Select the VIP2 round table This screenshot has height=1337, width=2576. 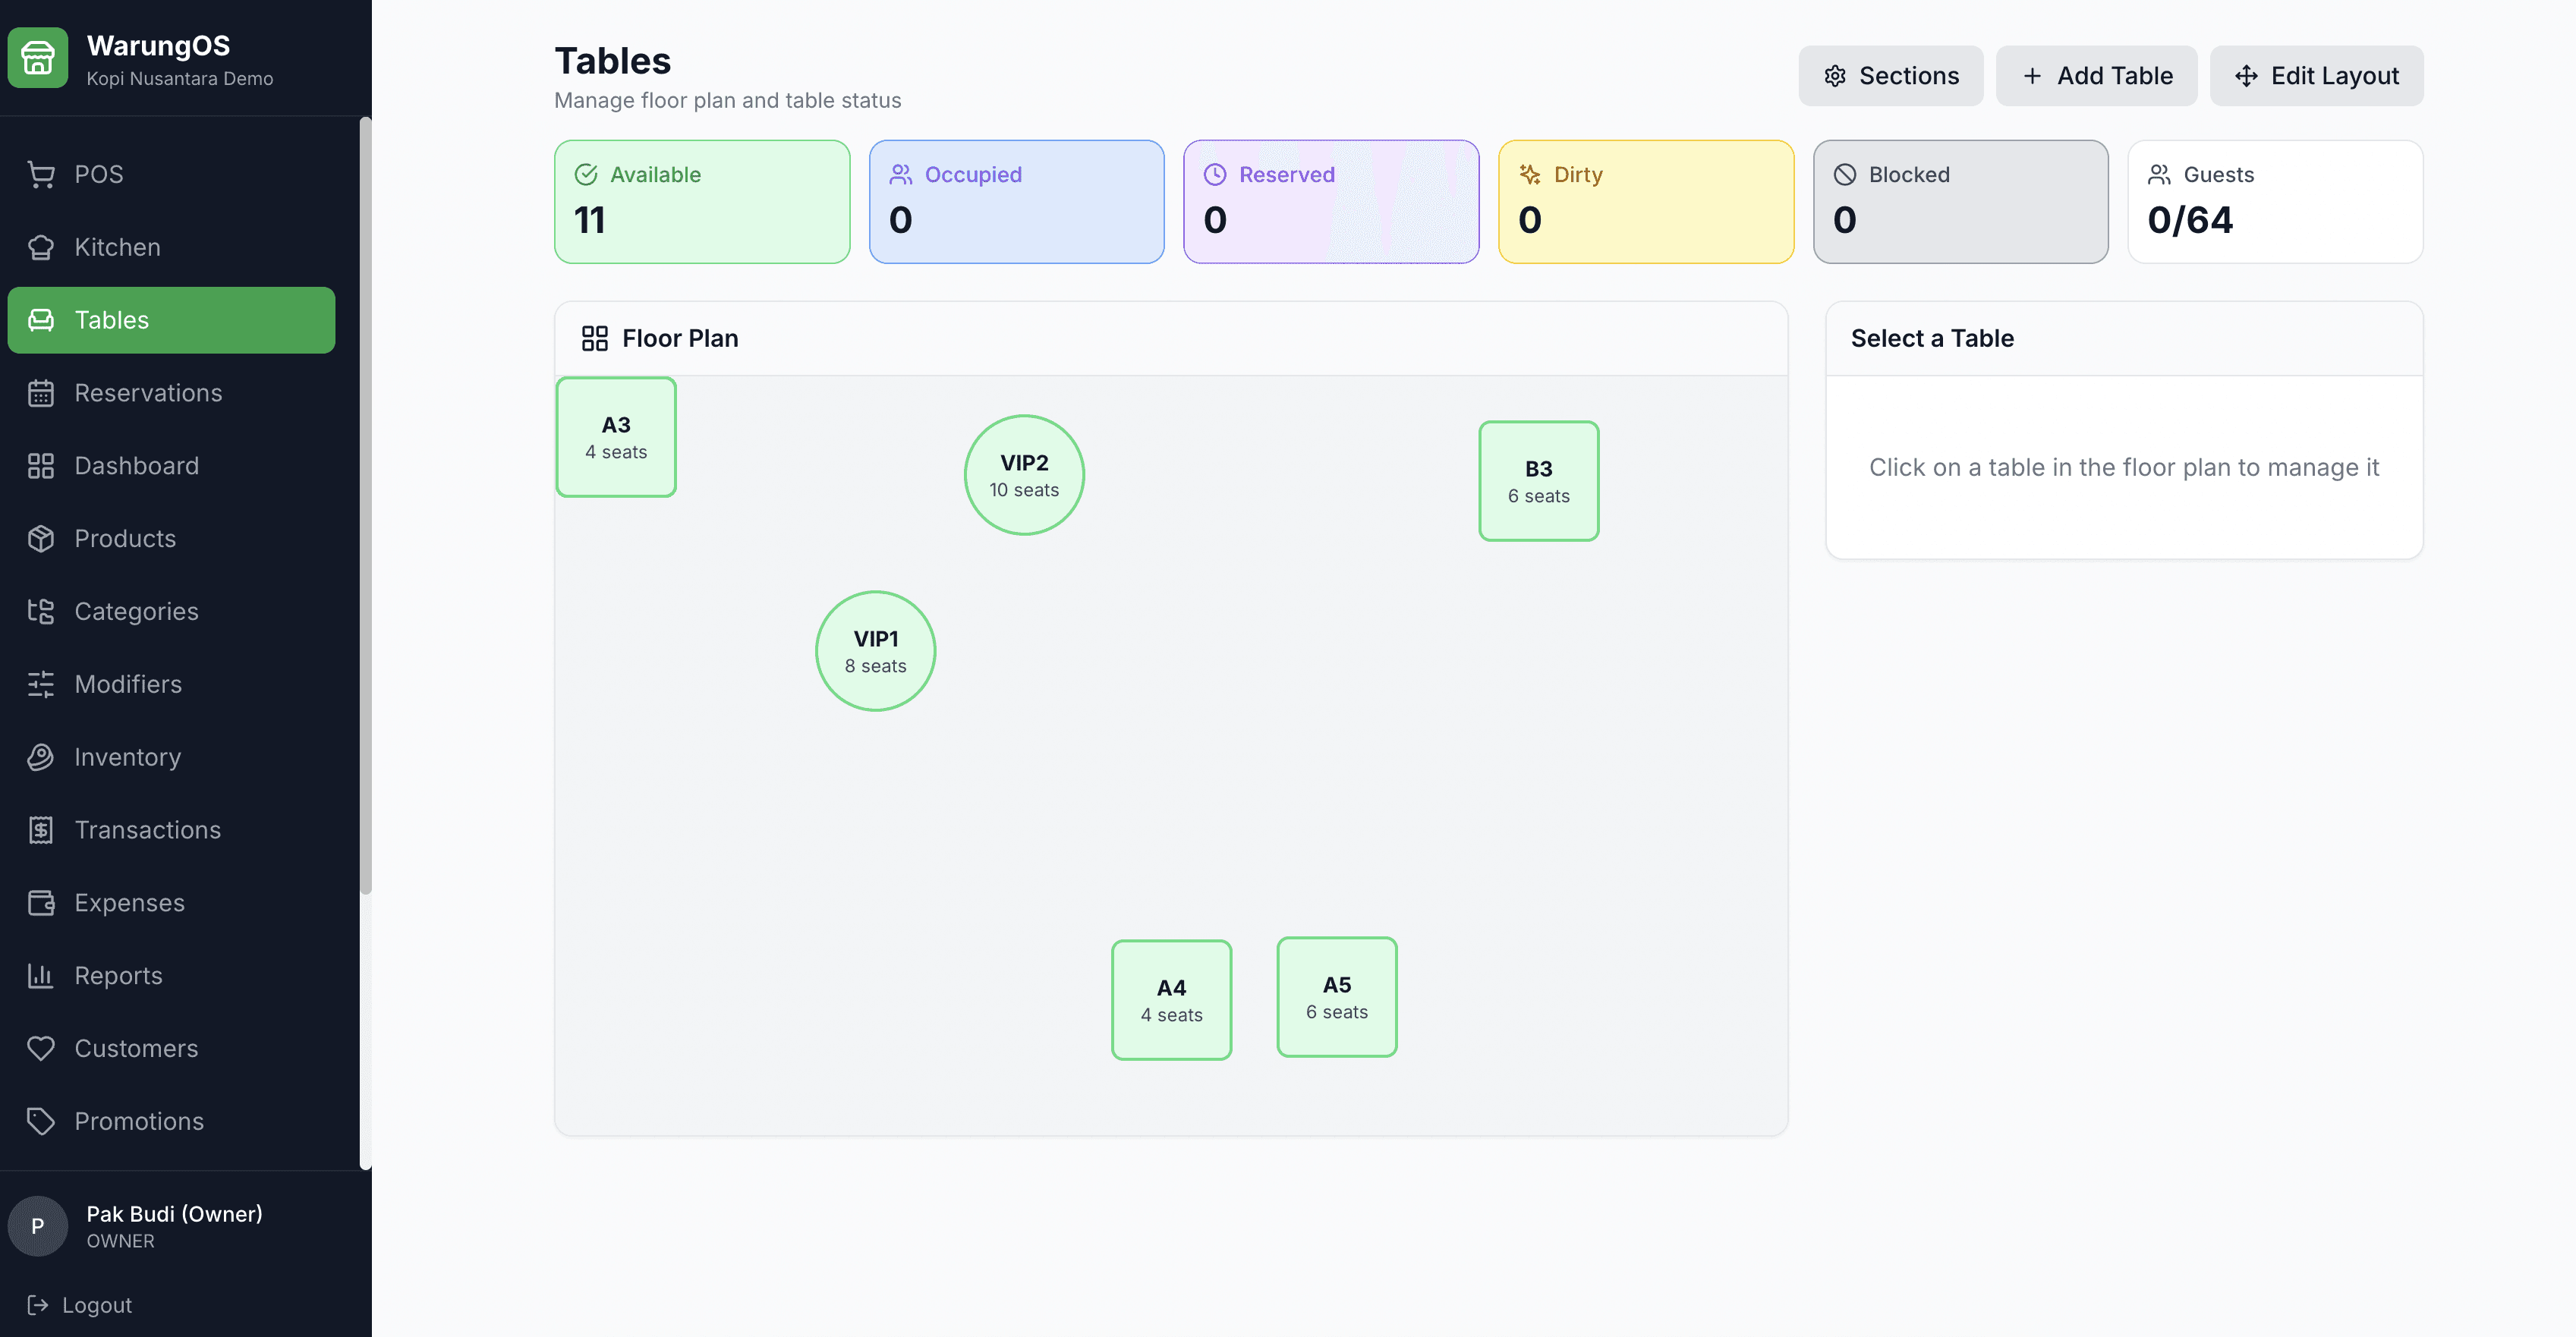(x=1024, y=475)
